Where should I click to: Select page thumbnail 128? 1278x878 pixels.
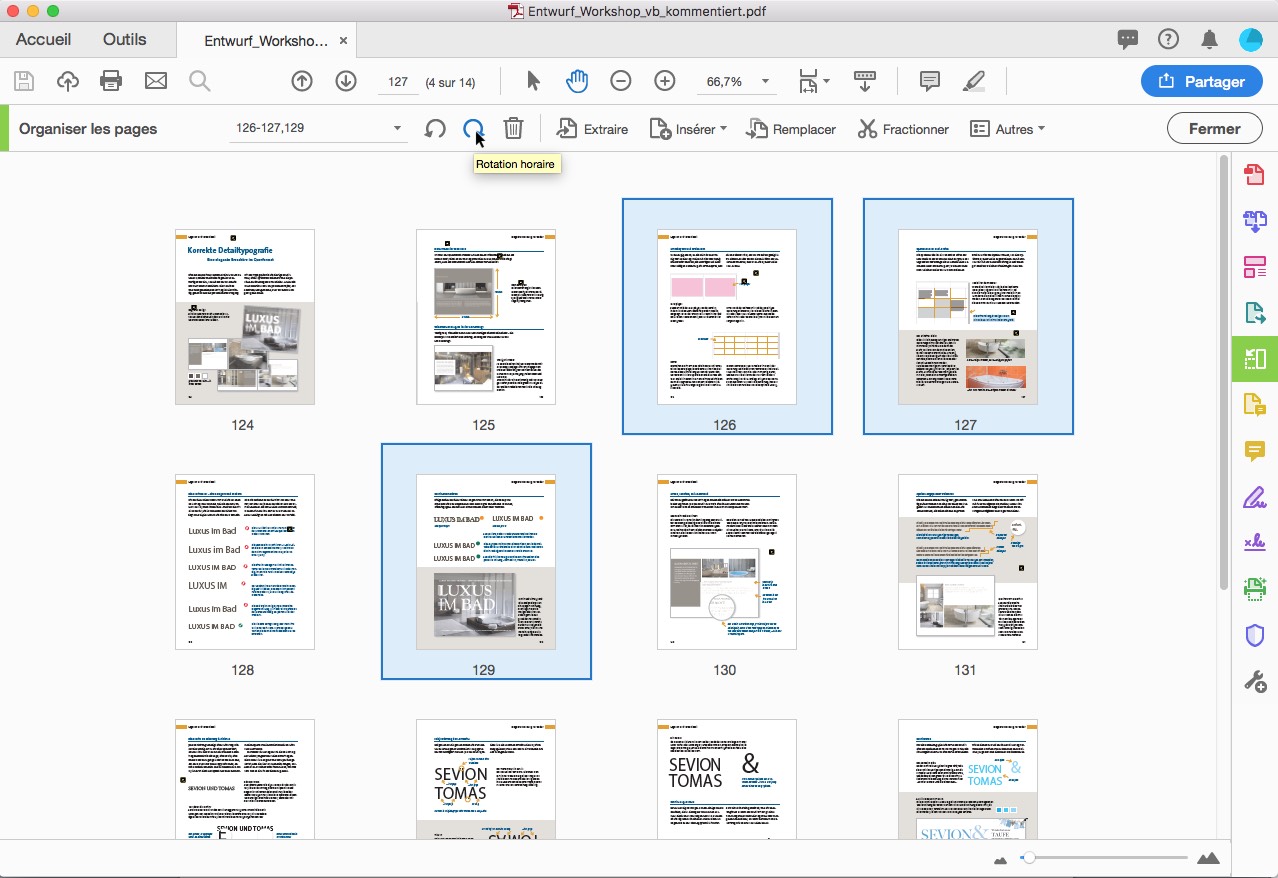coord(245,562)
